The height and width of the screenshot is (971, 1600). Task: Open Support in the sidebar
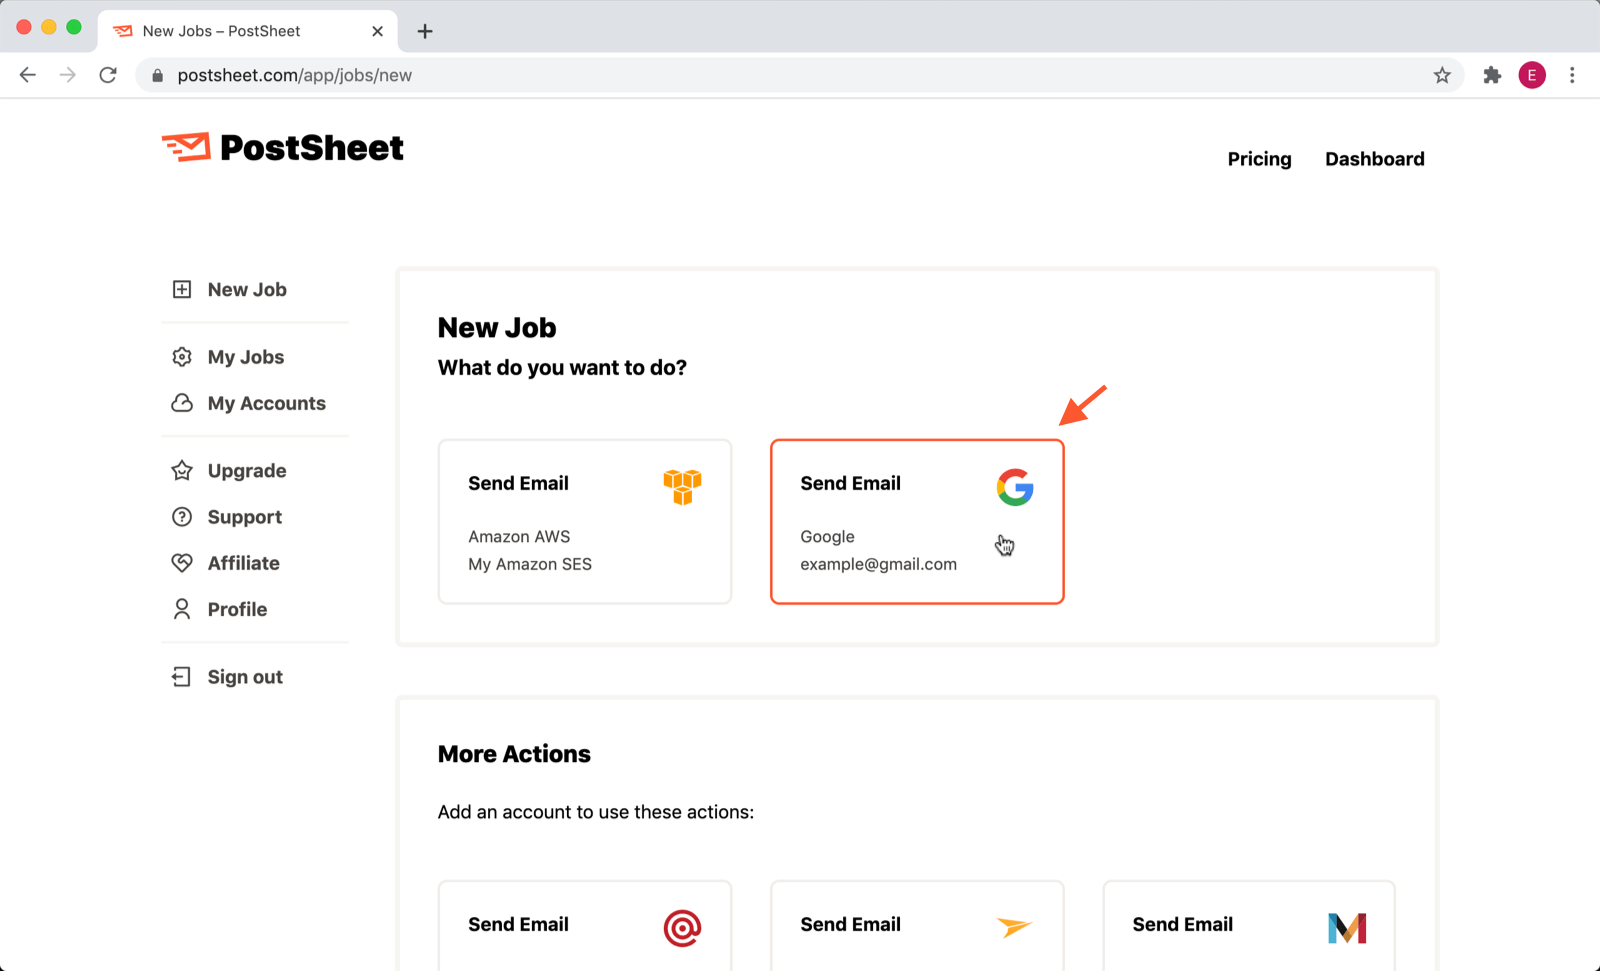[x=244, y=517]
